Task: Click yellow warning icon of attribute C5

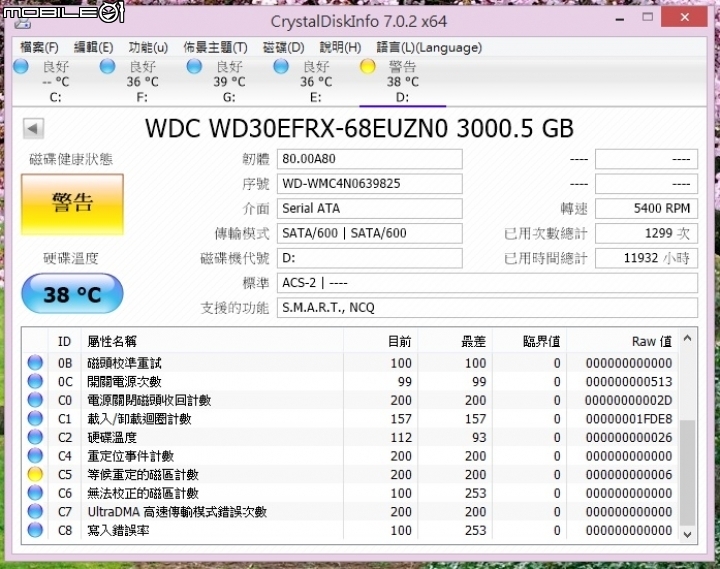Action: point(35,474)
